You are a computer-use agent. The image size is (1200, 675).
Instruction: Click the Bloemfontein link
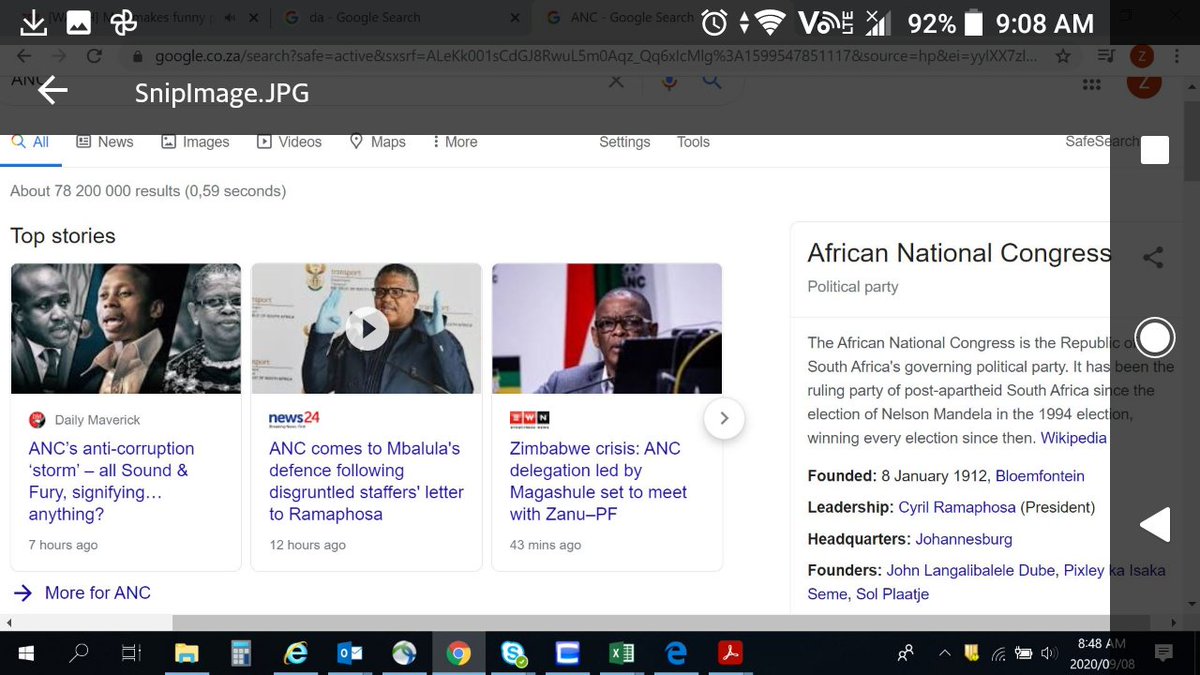pyautogui.click(x=1040, y=476)
